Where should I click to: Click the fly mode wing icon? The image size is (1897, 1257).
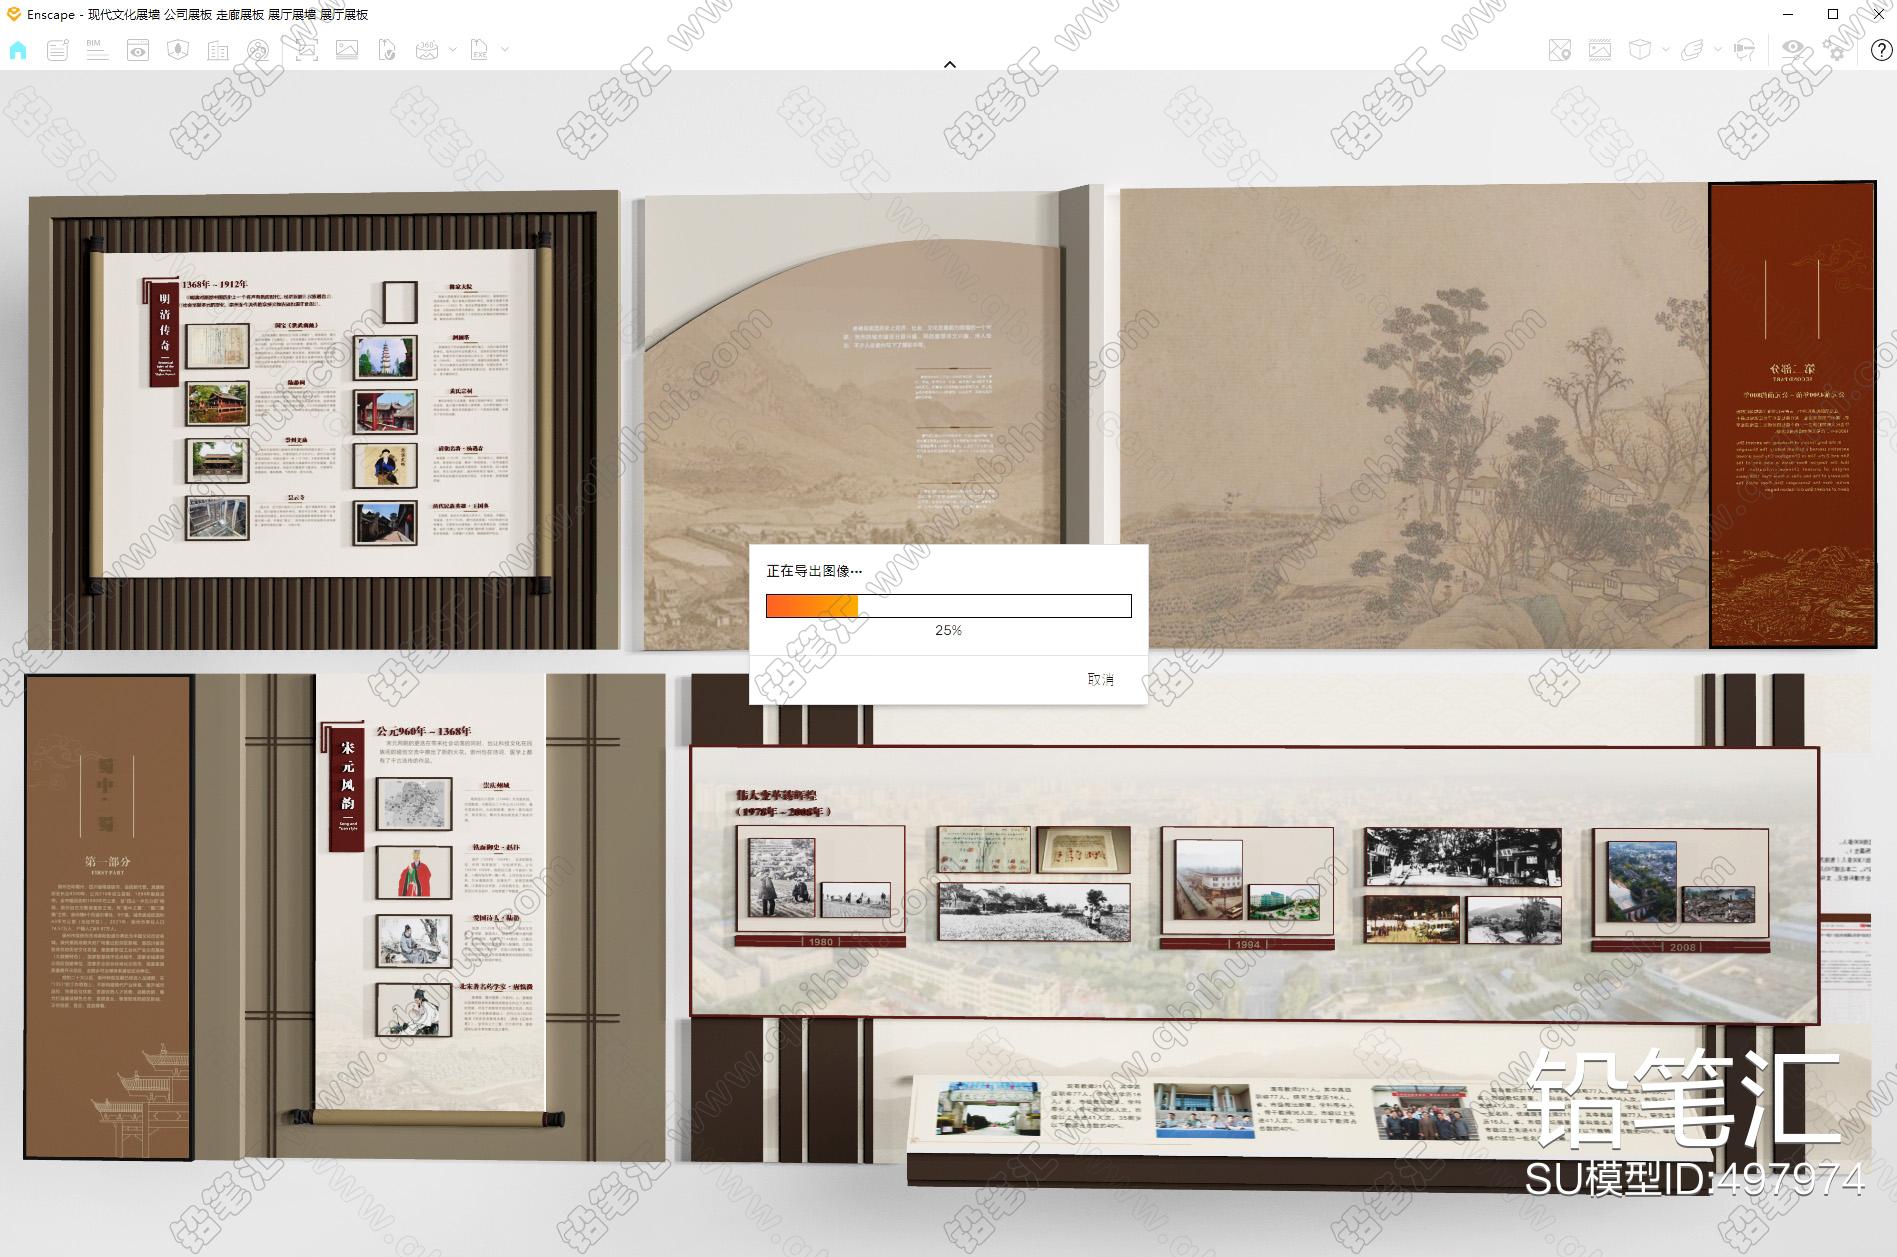point(1692,50)
